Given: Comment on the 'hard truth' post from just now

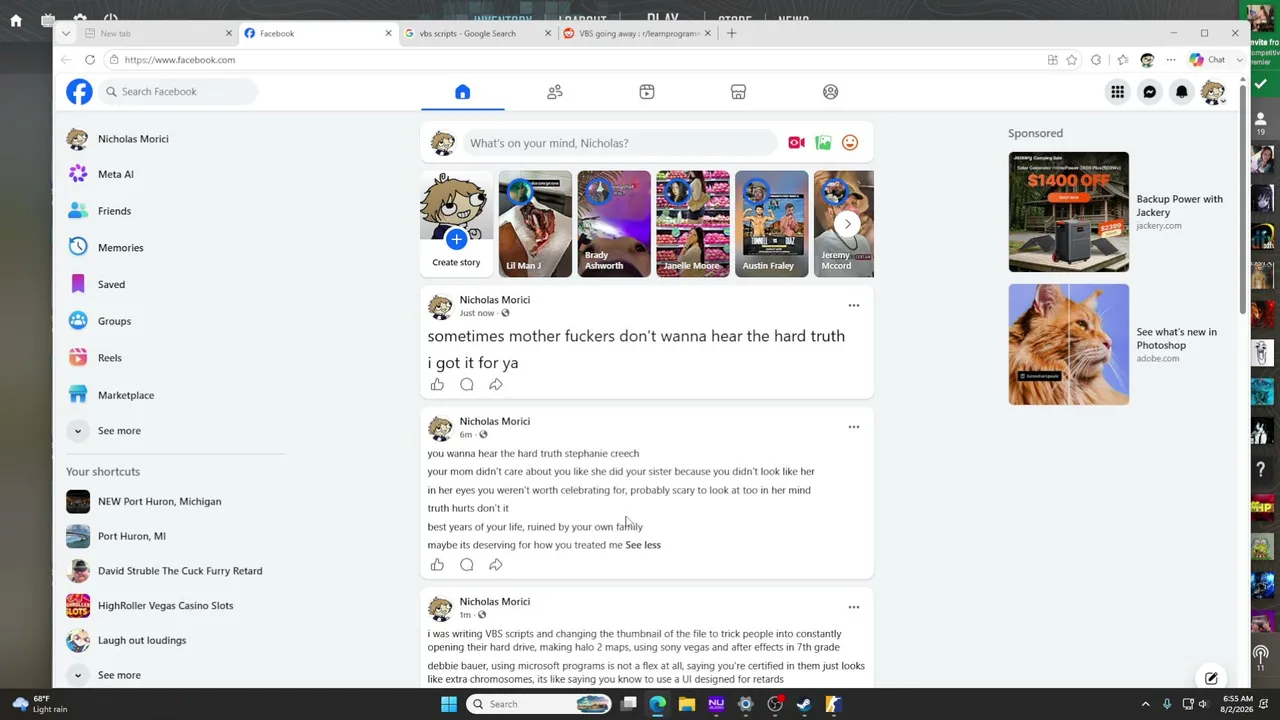Looking at the screenshot, I should click(467, 385).
